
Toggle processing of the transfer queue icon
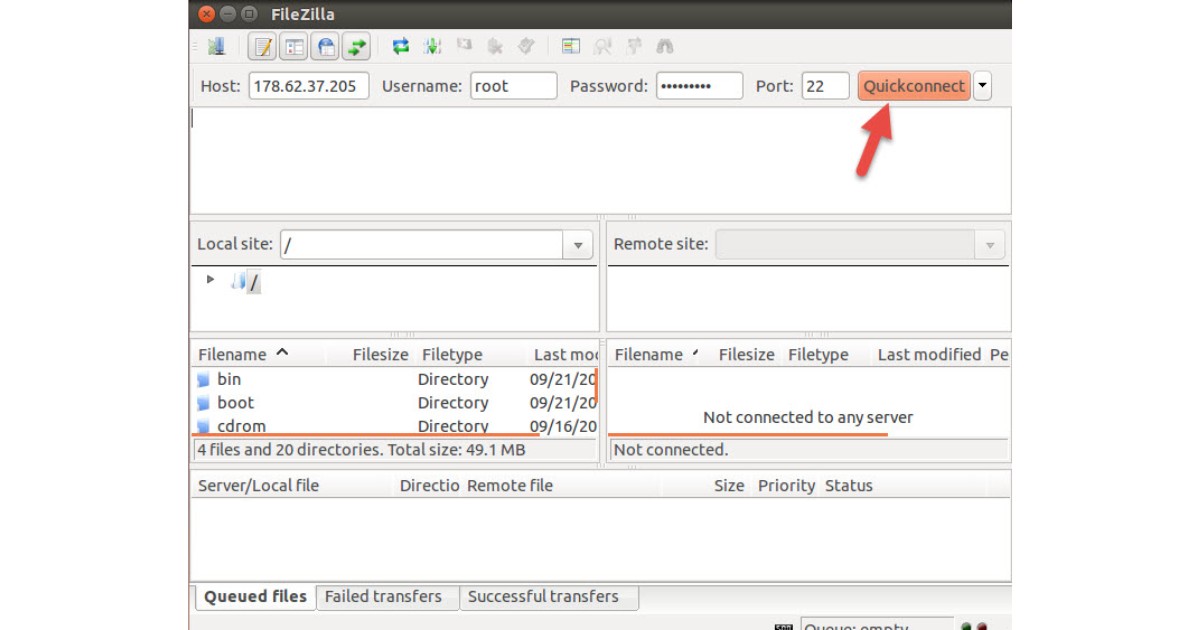(432, 46)
